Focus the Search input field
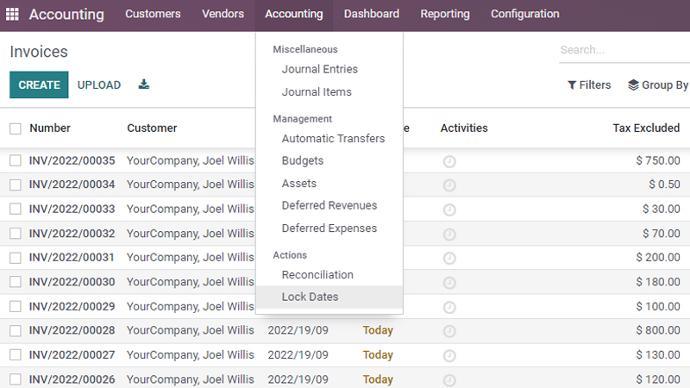The image size is (690, 388). point(624,50)
